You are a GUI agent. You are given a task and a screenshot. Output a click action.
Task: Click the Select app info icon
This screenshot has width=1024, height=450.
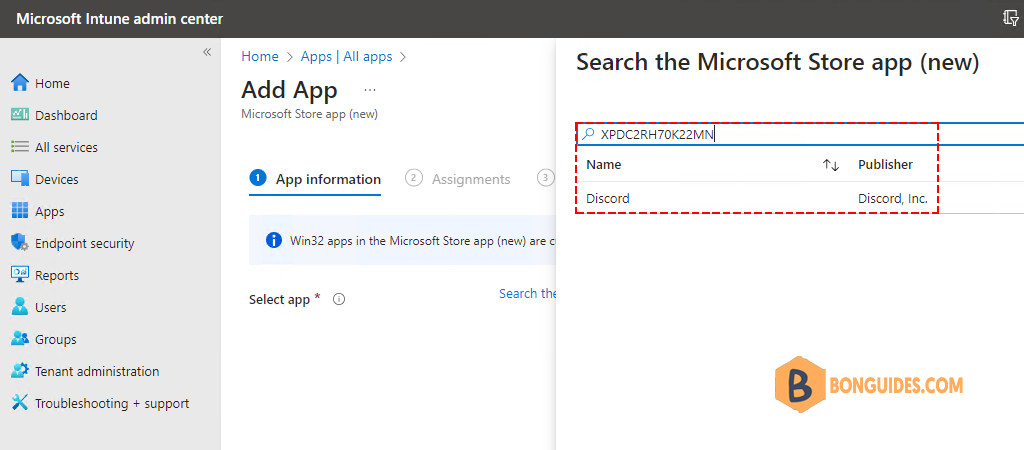pos(339,300)
